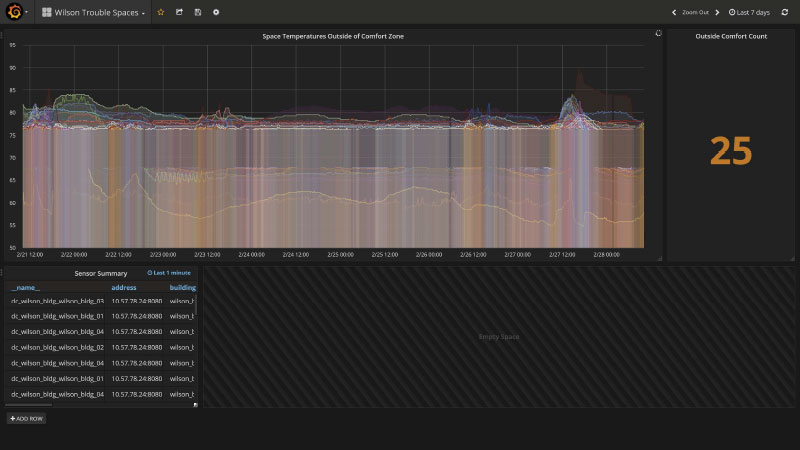Refresh the dashboard with the refresh icon
Image resolution: width=800 pixels, height=450 pixels.
click(785, 12)
